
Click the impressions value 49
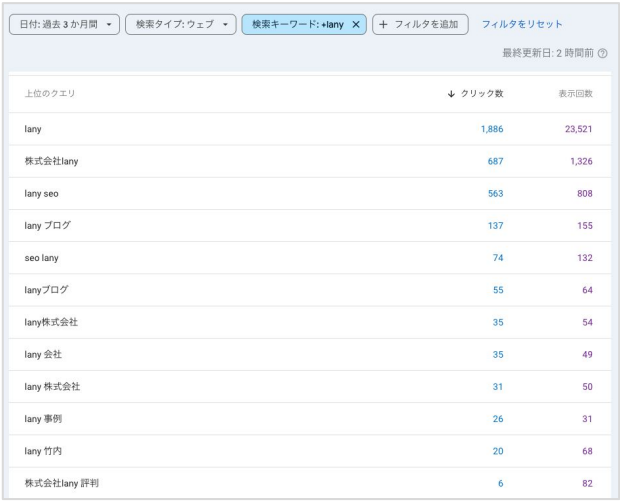click(587, 355)
